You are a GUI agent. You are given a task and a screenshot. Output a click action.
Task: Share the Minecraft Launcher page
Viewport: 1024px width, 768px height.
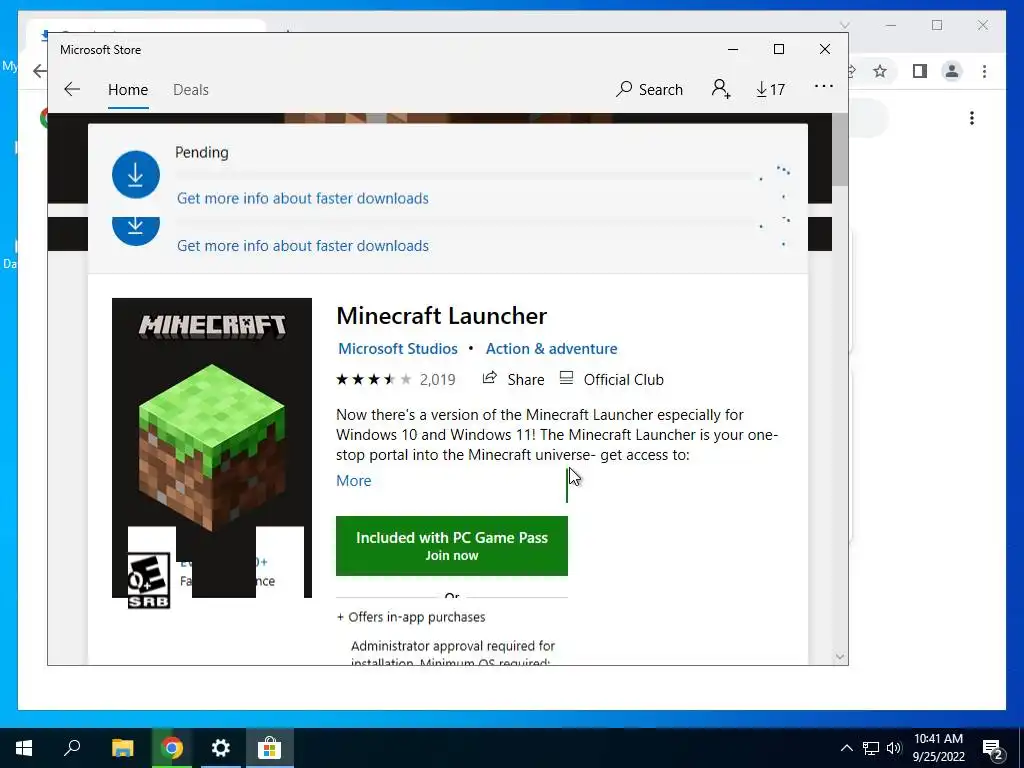click(x=513, y=379)
